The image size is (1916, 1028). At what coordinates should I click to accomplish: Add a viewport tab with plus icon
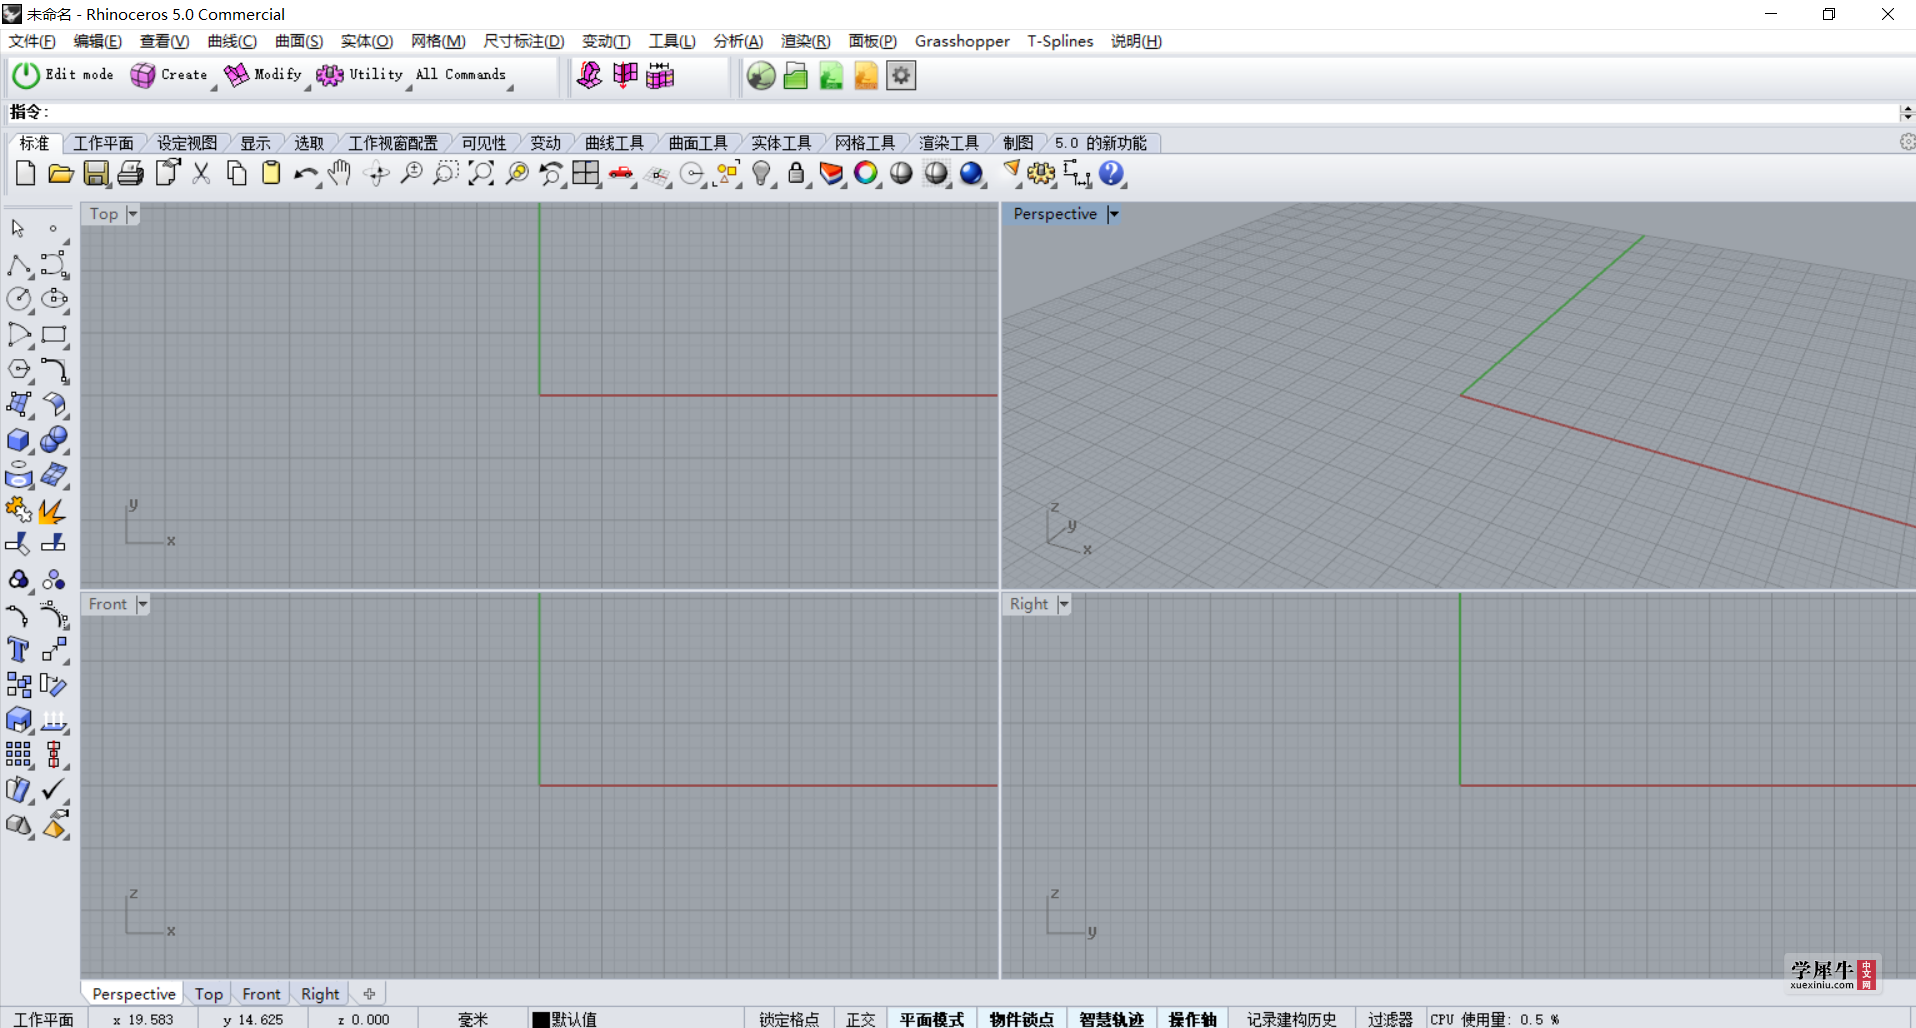point(369,994)
